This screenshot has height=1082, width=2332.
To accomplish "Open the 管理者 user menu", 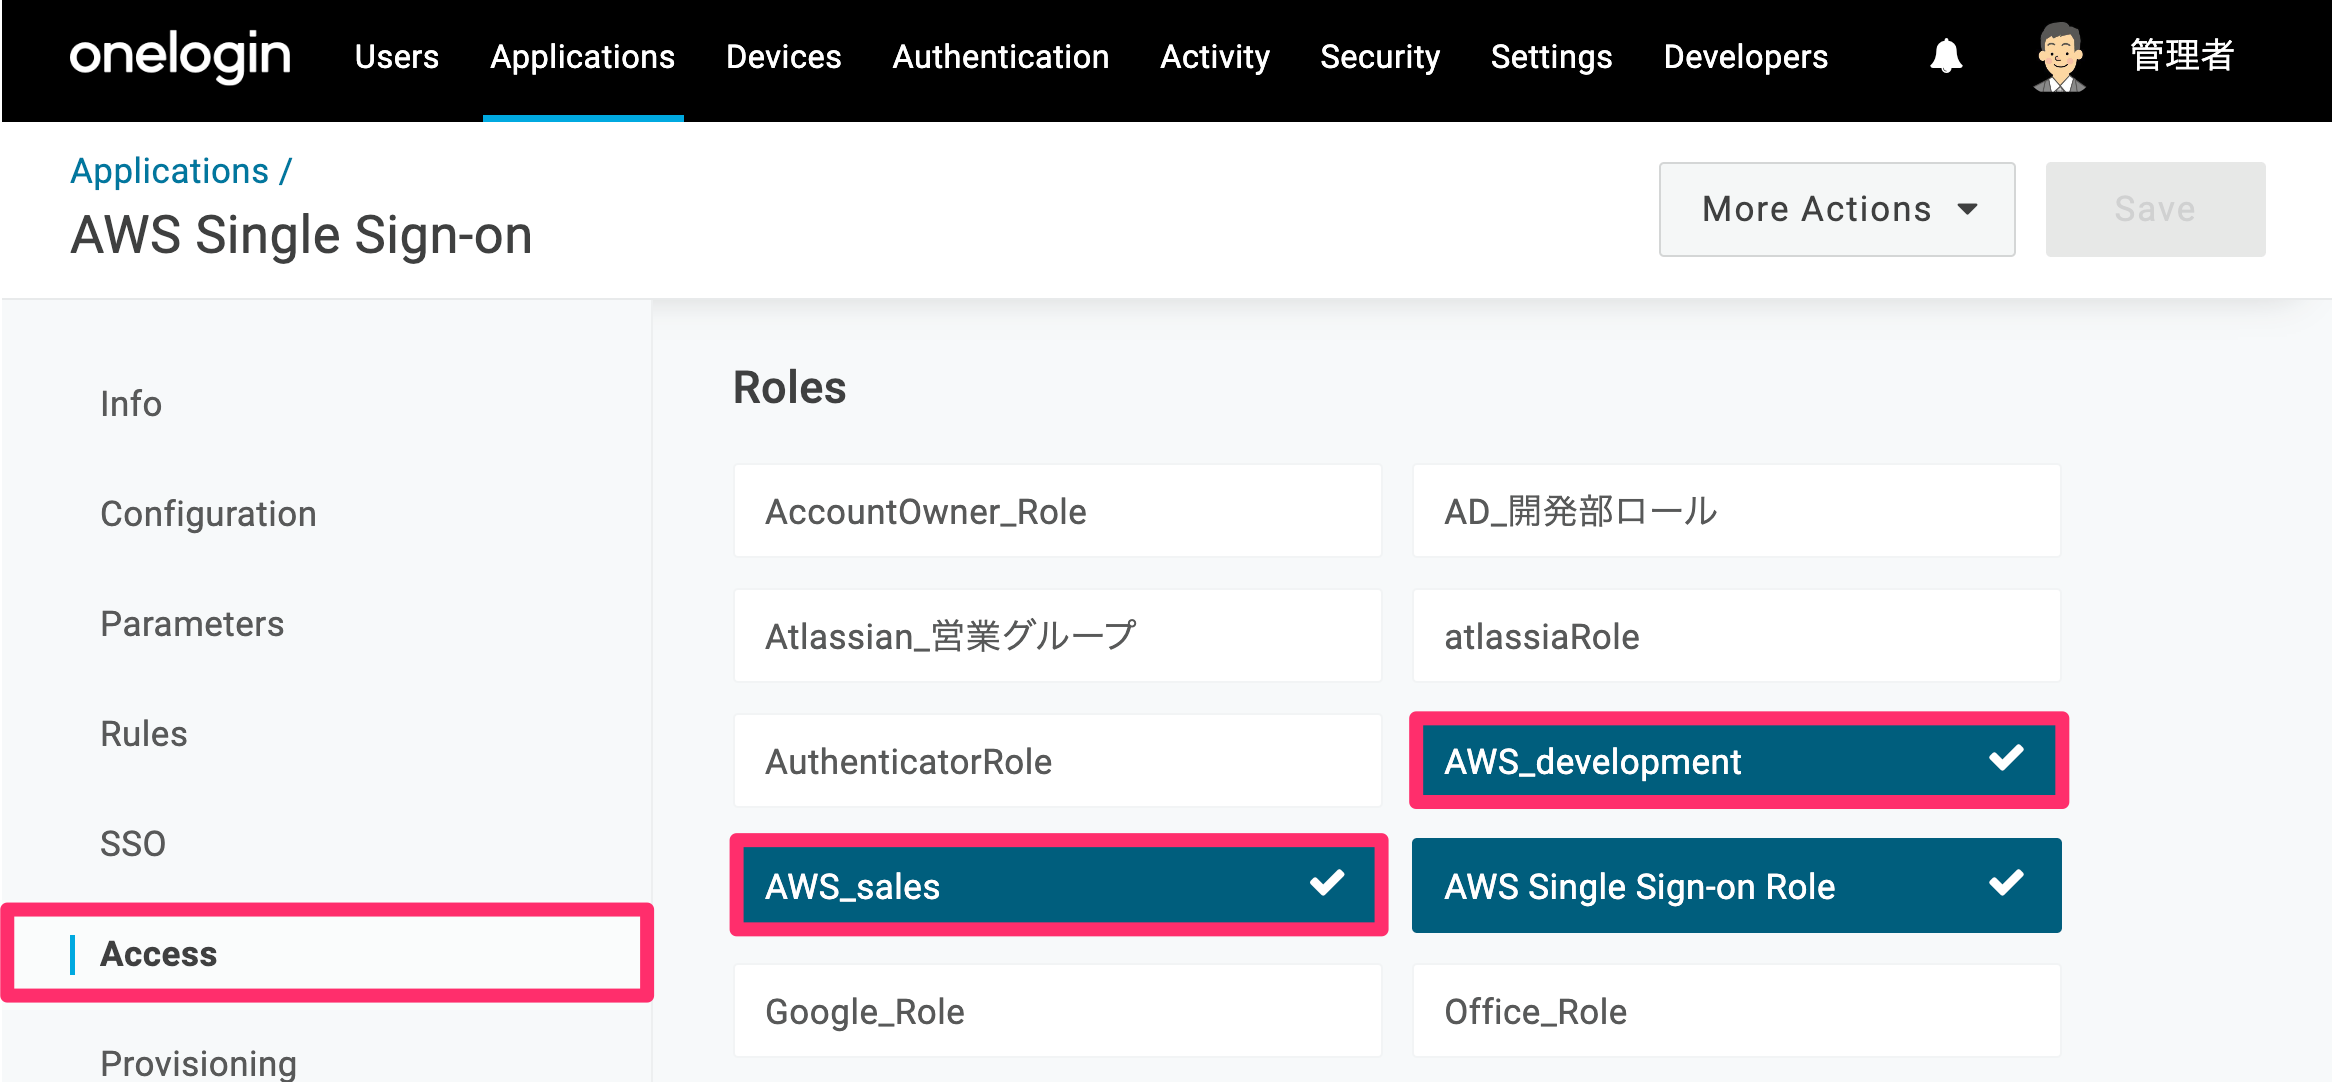I will pyautogui.click(x=2181, y=56).
